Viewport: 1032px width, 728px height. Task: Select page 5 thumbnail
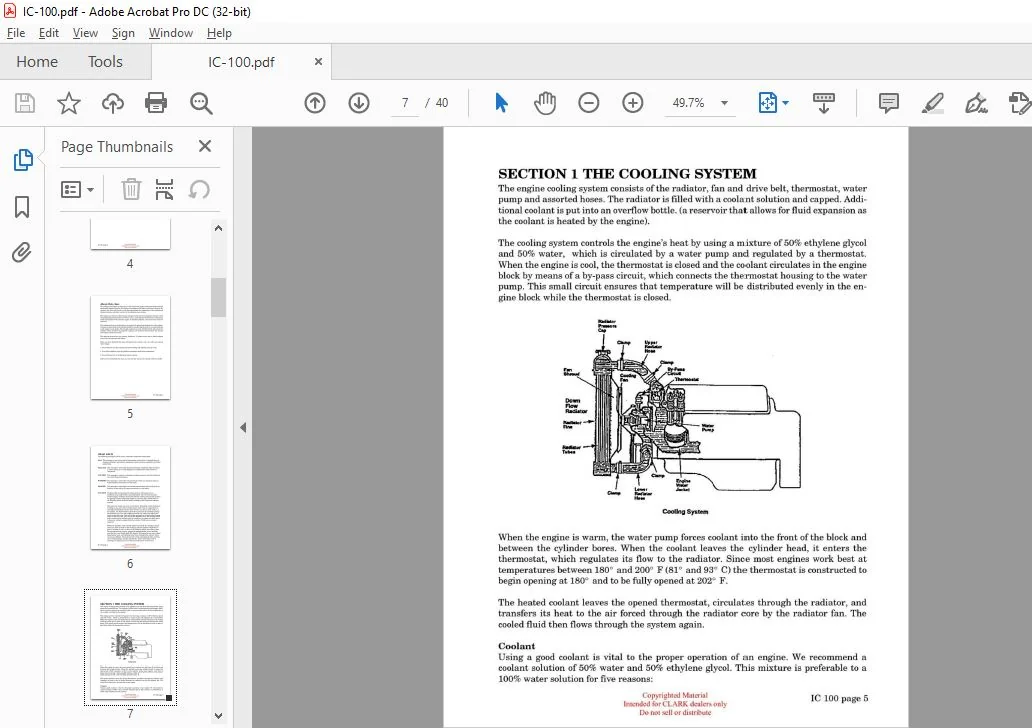point(130,348)
